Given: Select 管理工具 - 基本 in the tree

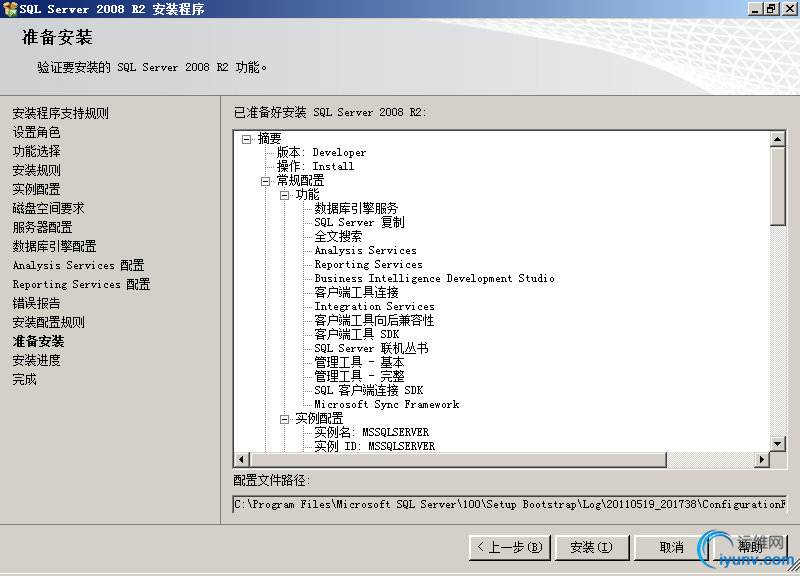Looking at the screenshot, I should coord(360,362).
